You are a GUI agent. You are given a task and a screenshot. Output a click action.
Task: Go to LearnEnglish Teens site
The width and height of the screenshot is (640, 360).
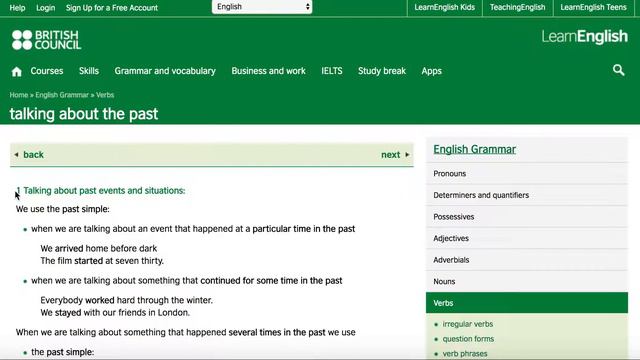pos(593,7)
